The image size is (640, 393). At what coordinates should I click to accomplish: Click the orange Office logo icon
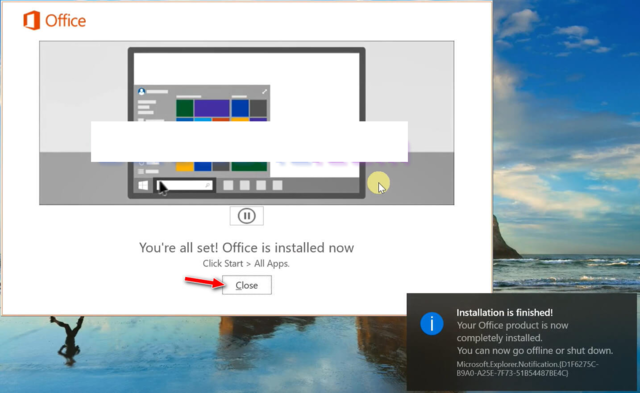(x=31, y=20)
